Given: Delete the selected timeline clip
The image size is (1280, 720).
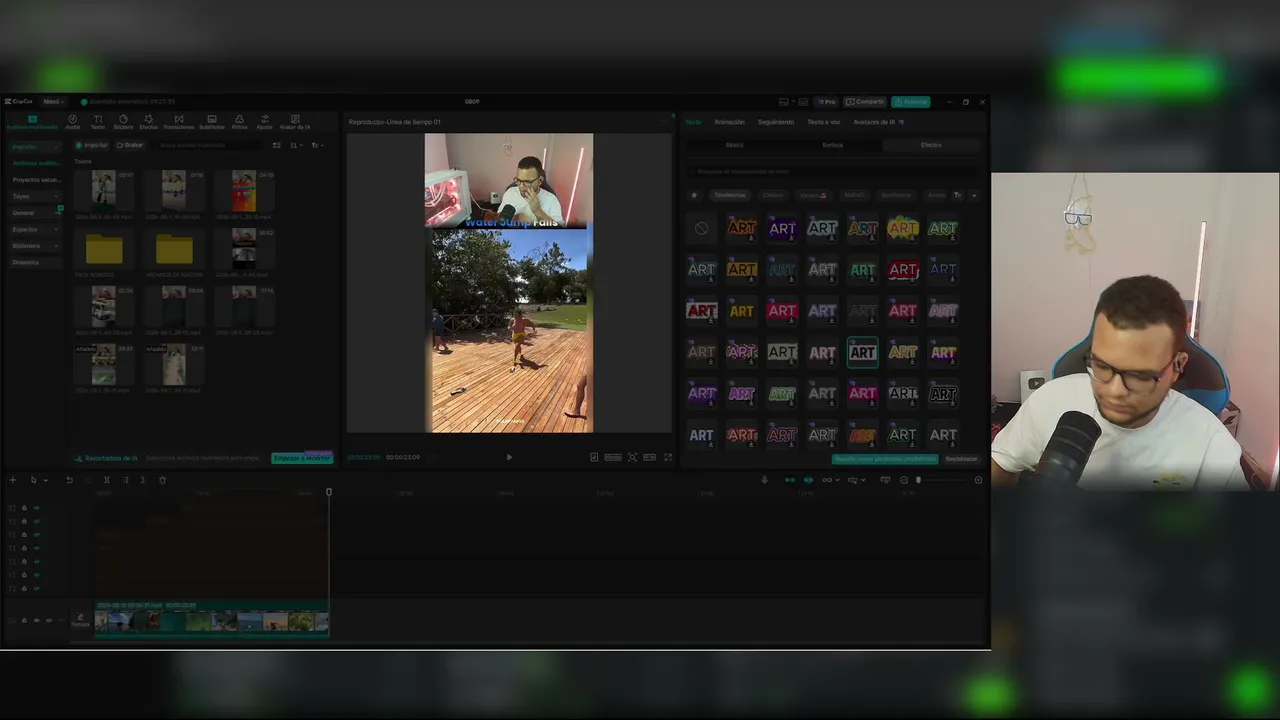Looking at the screenshot, I should click(162, 480).
